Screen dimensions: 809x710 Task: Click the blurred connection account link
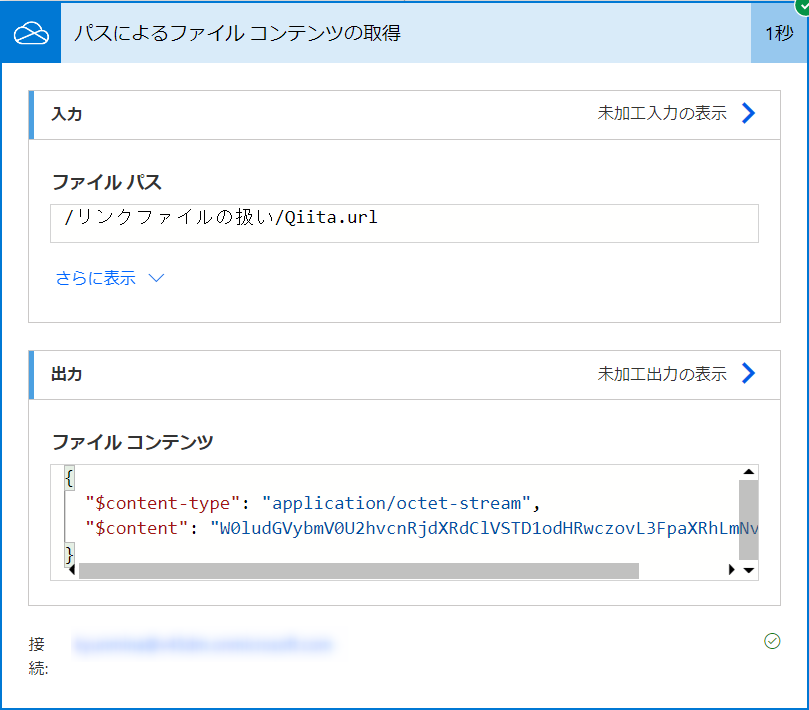coord(203,644)
